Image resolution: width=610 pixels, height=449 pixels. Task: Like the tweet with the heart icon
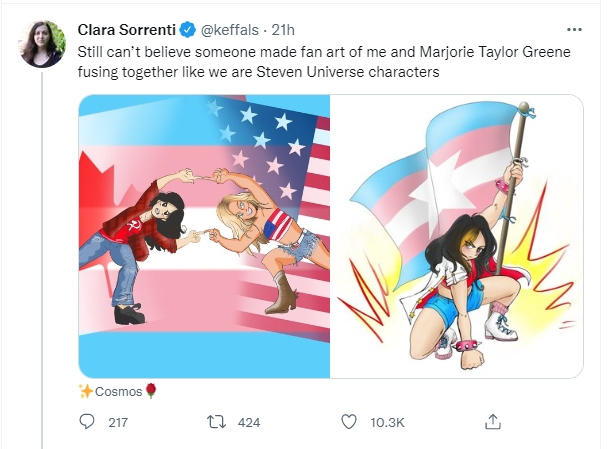(348, 423)
